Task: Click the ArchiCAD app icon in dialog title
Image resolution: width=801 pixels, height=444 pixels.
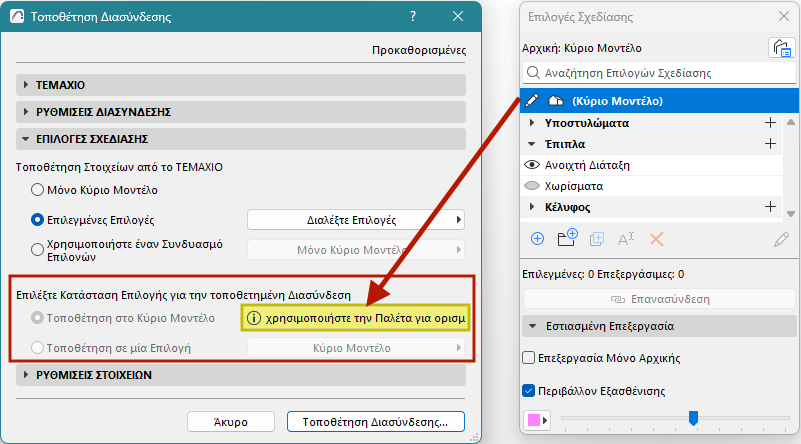Action: point(17,16)
